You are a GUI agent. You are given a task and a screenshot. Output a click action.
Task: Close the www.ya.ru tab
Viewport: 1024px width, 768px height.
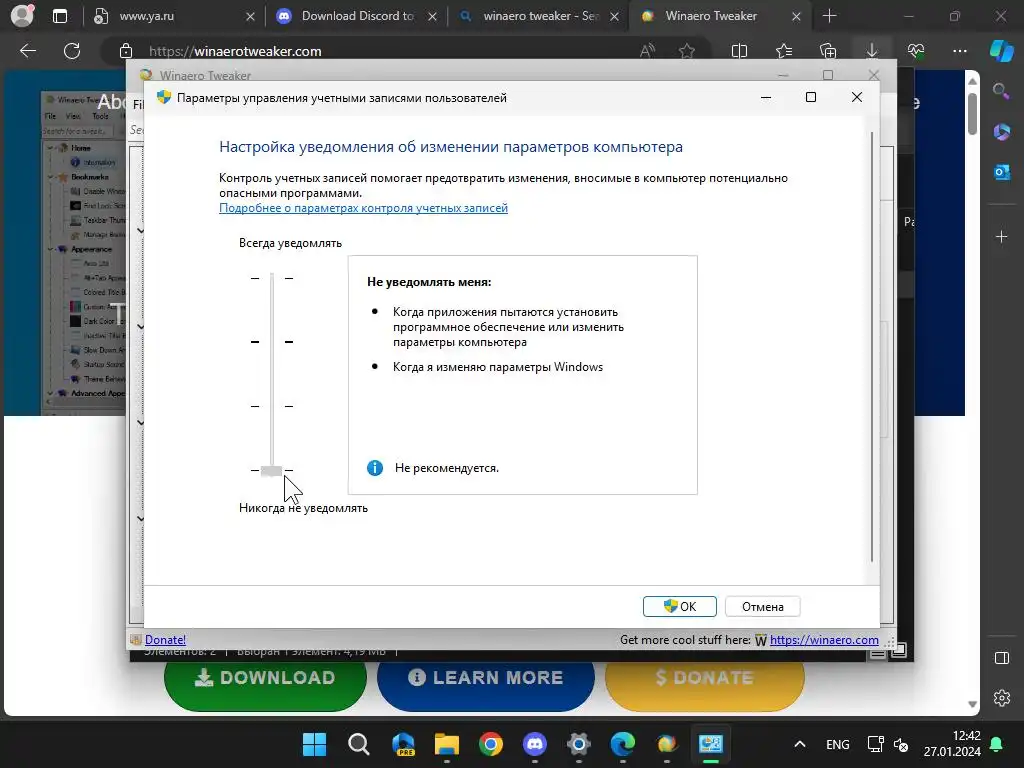(x=250, y=17)
